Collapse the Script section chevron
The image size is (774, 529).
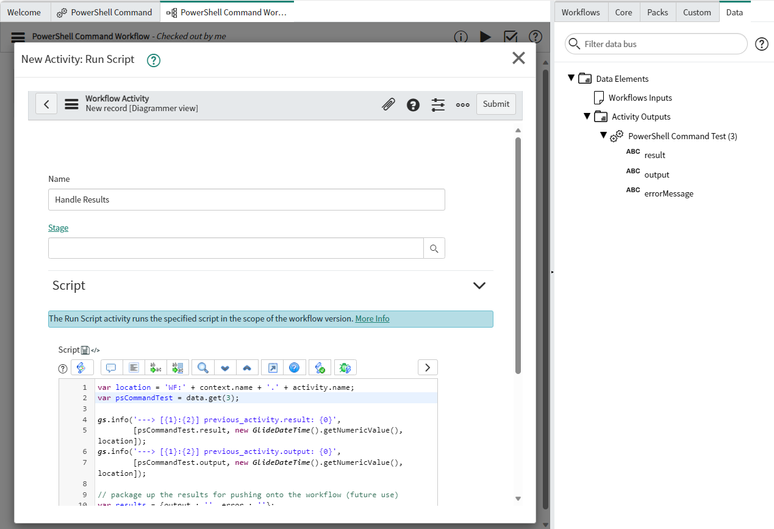[x=479, y=286]
